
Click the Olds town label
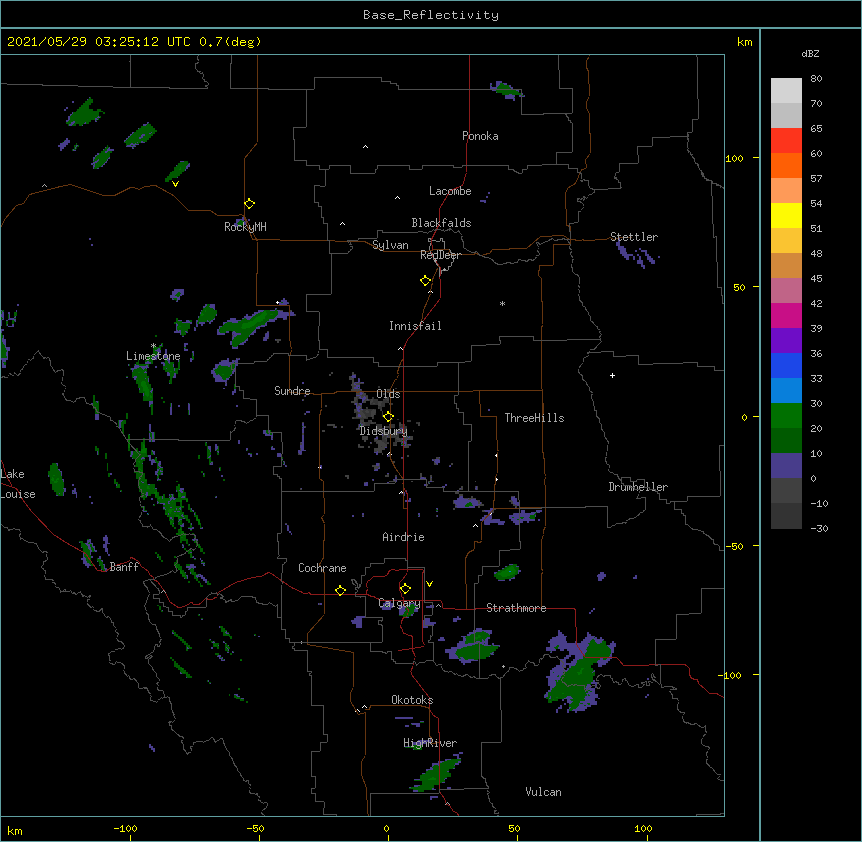[388, 394]
